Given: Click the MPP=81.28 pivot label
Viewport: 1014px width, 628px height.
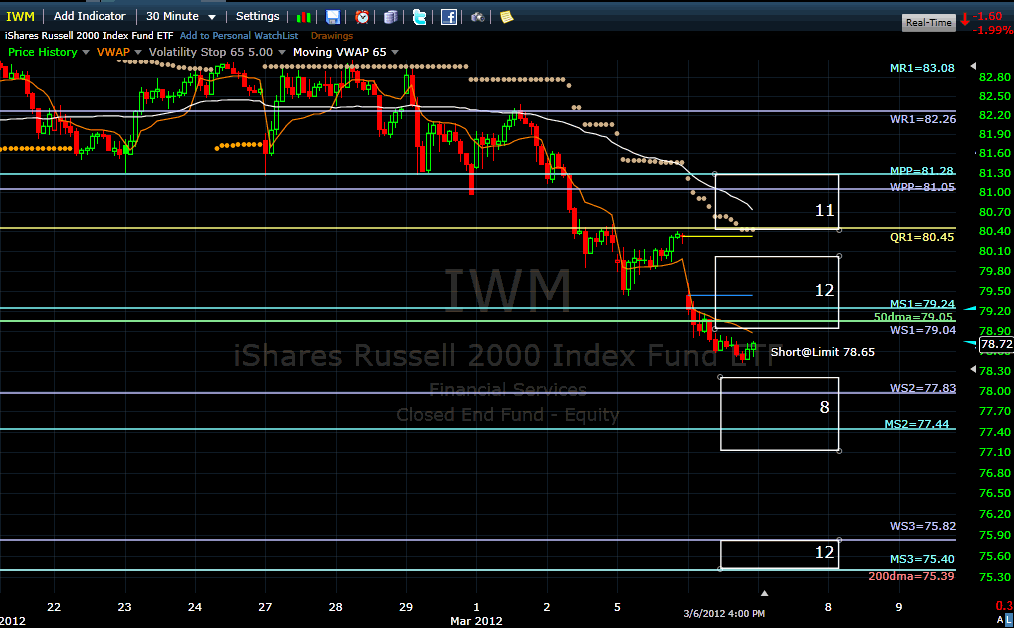Looking at the screenshot, I should (923, 171).
